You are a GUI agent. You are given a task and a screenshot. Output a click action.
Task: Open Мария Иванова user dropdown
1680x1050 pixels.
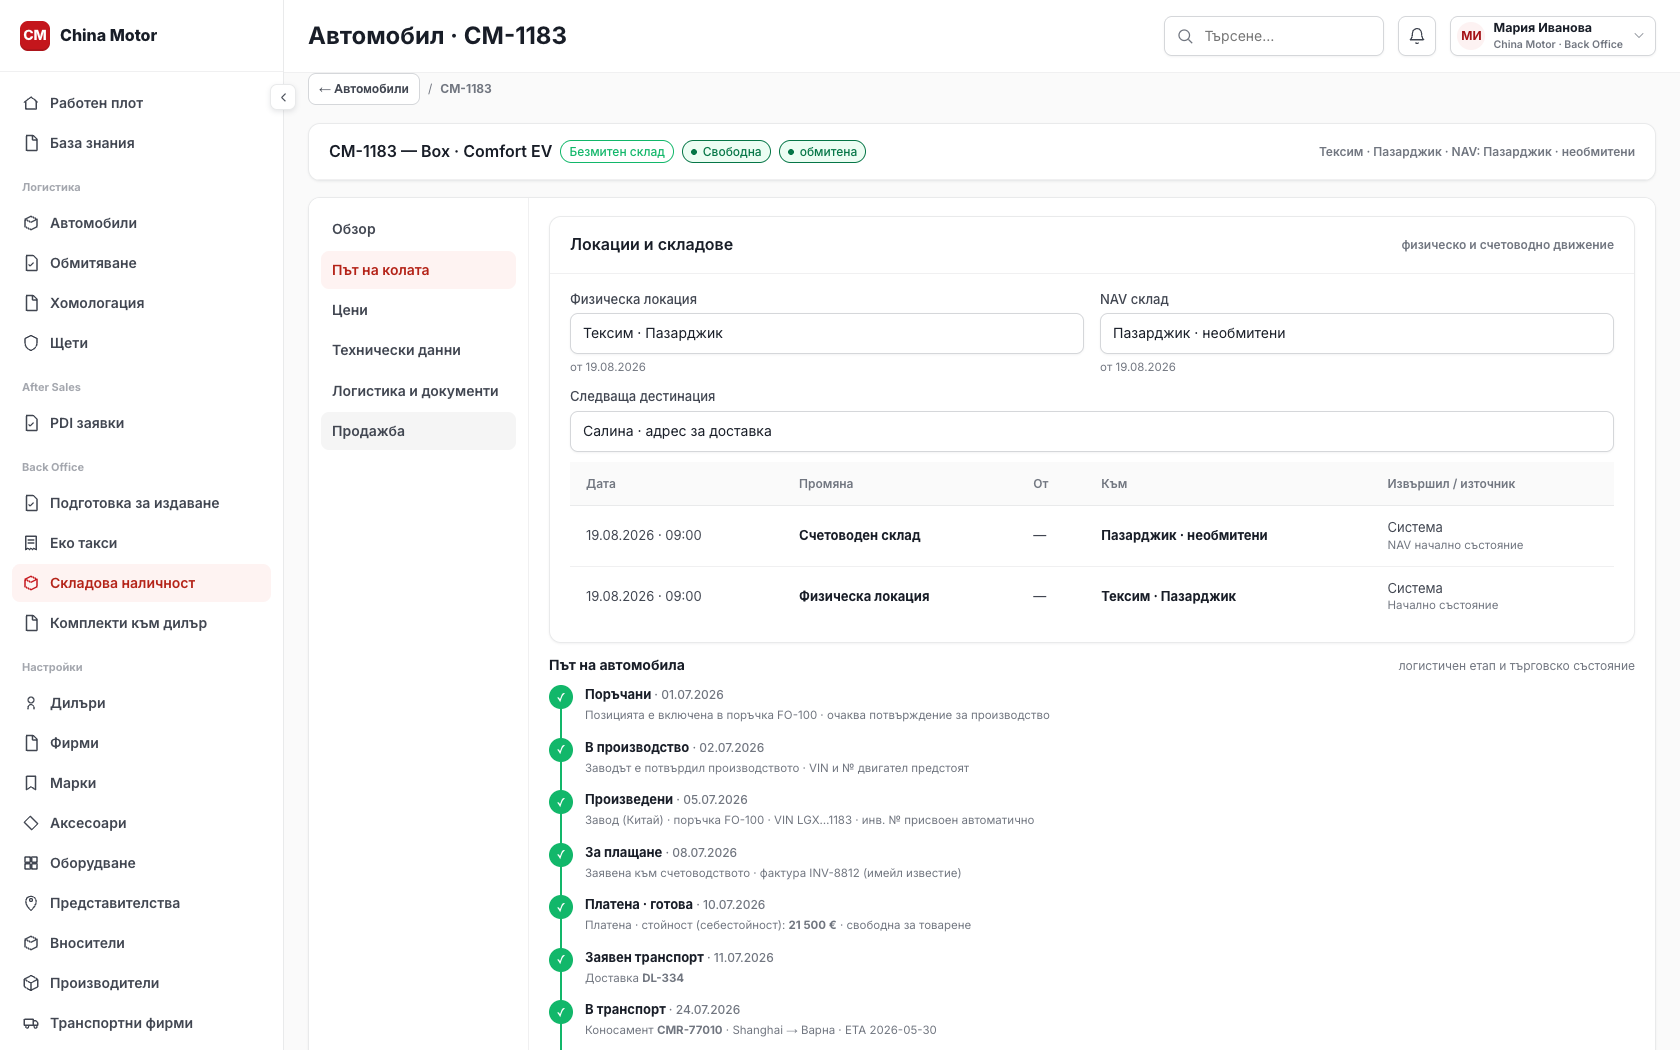pyautogui.click(x=1552, y=36)
